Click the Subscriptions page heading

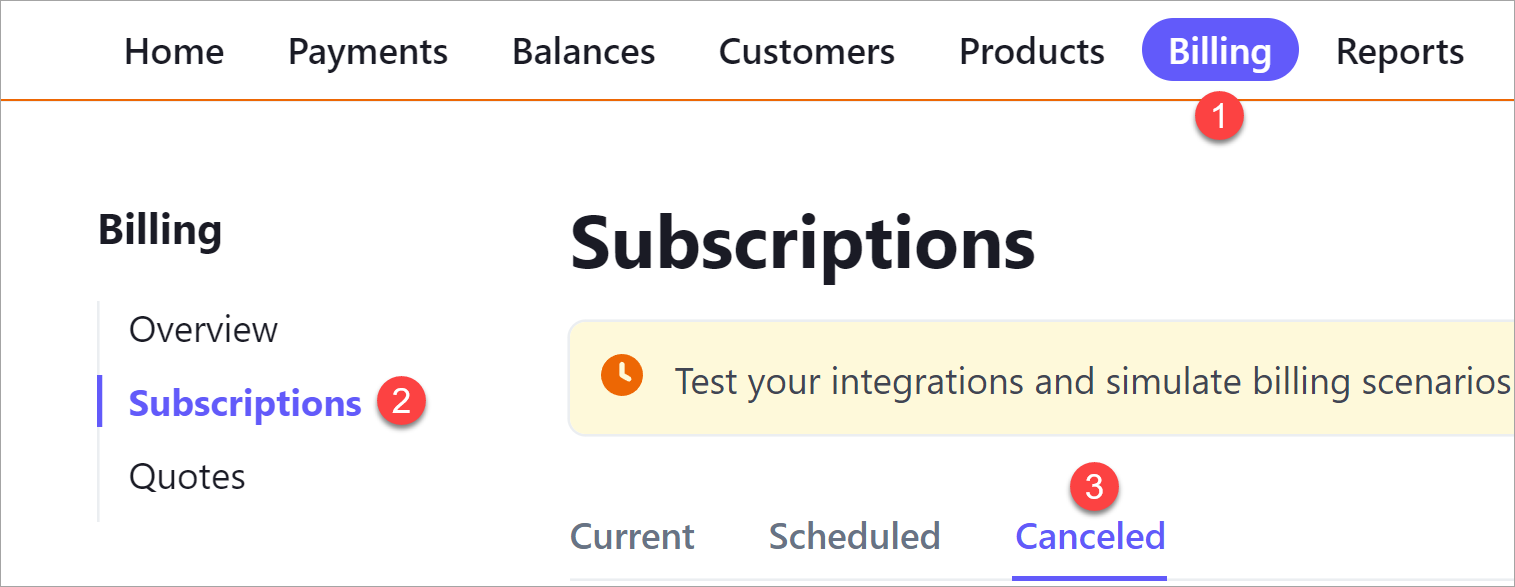[x=802, y=245]
